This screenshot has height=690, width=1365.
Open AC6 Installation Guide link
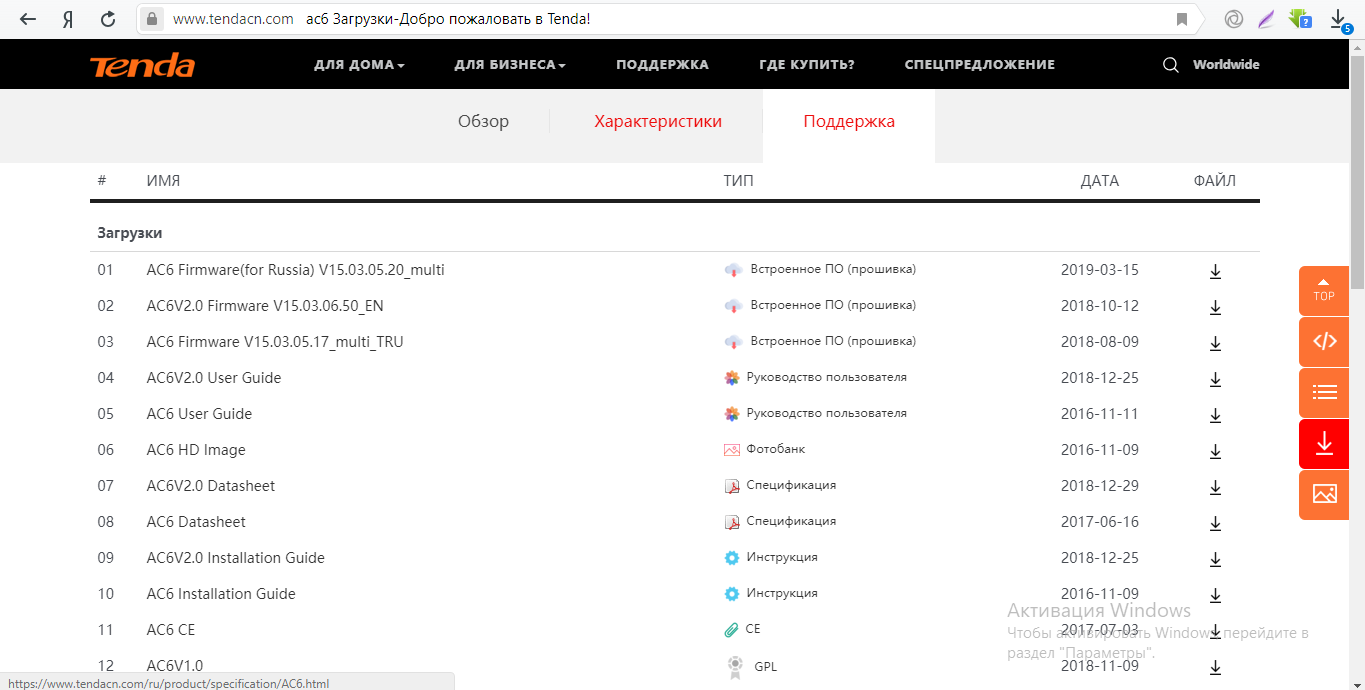[221, 594]
